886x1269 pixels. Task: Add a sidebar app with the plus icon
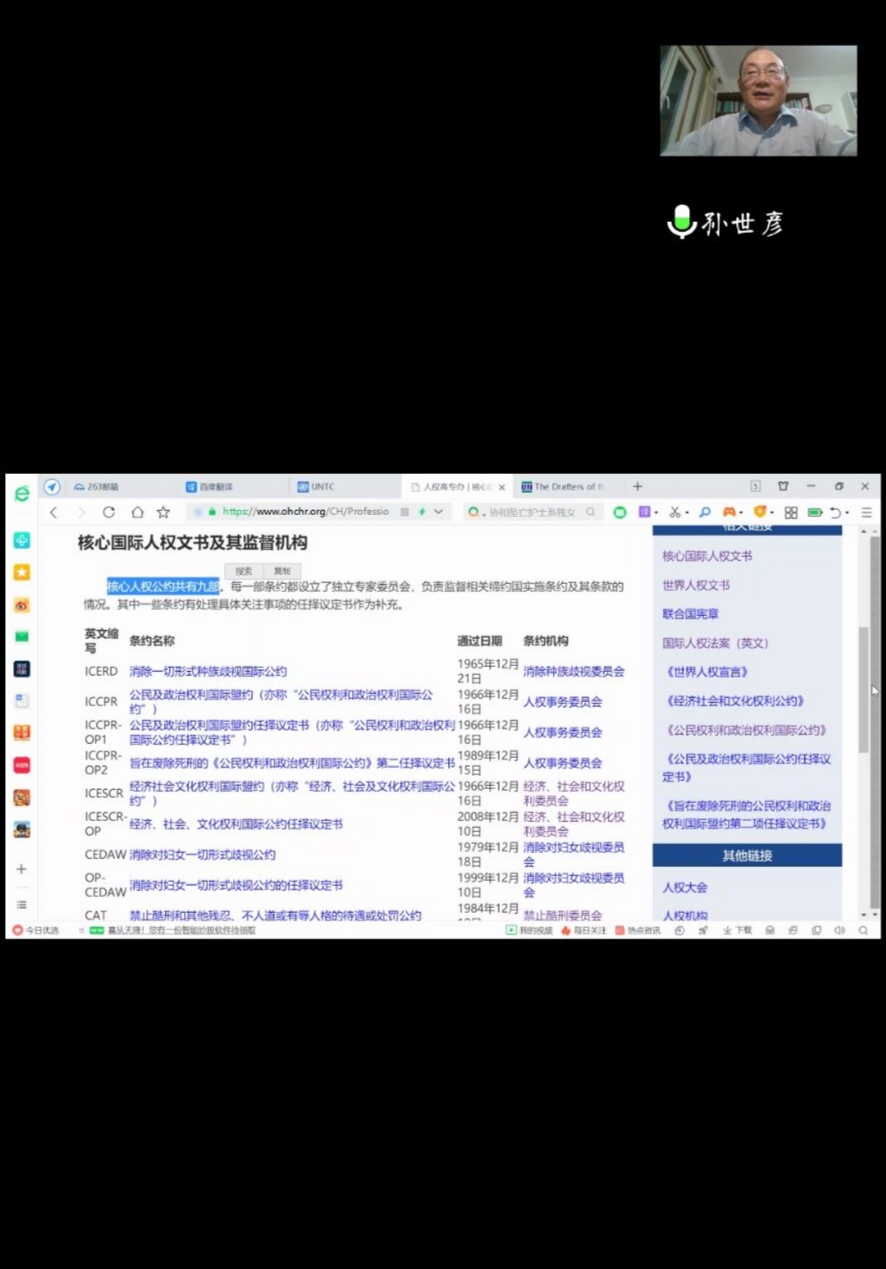(x=21, y=869)
